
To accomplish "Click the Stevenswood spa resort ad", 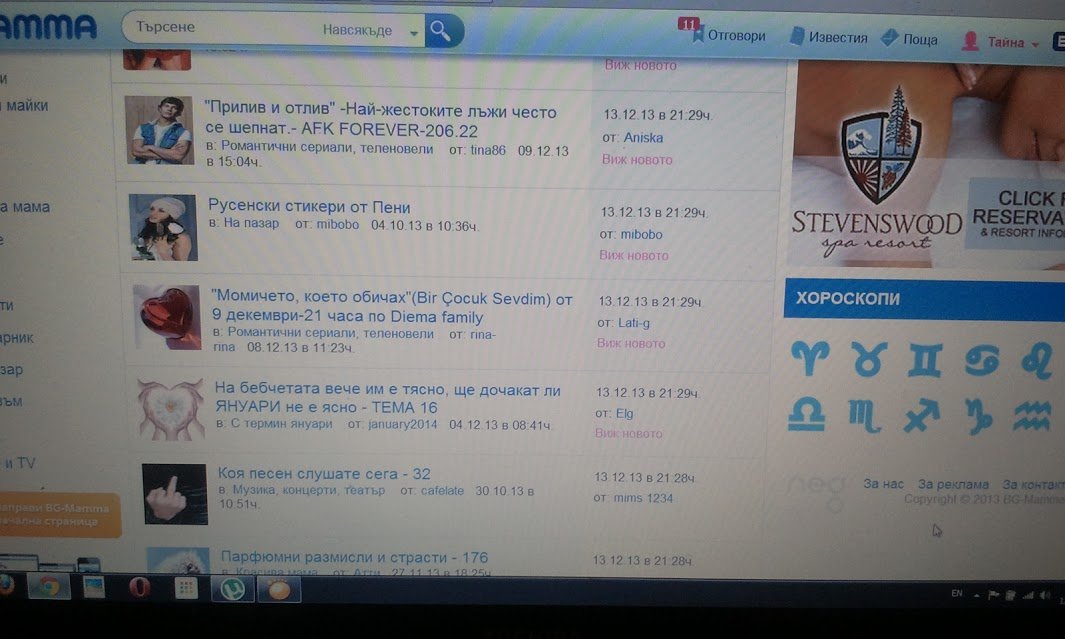I will (x=928, y=164).
